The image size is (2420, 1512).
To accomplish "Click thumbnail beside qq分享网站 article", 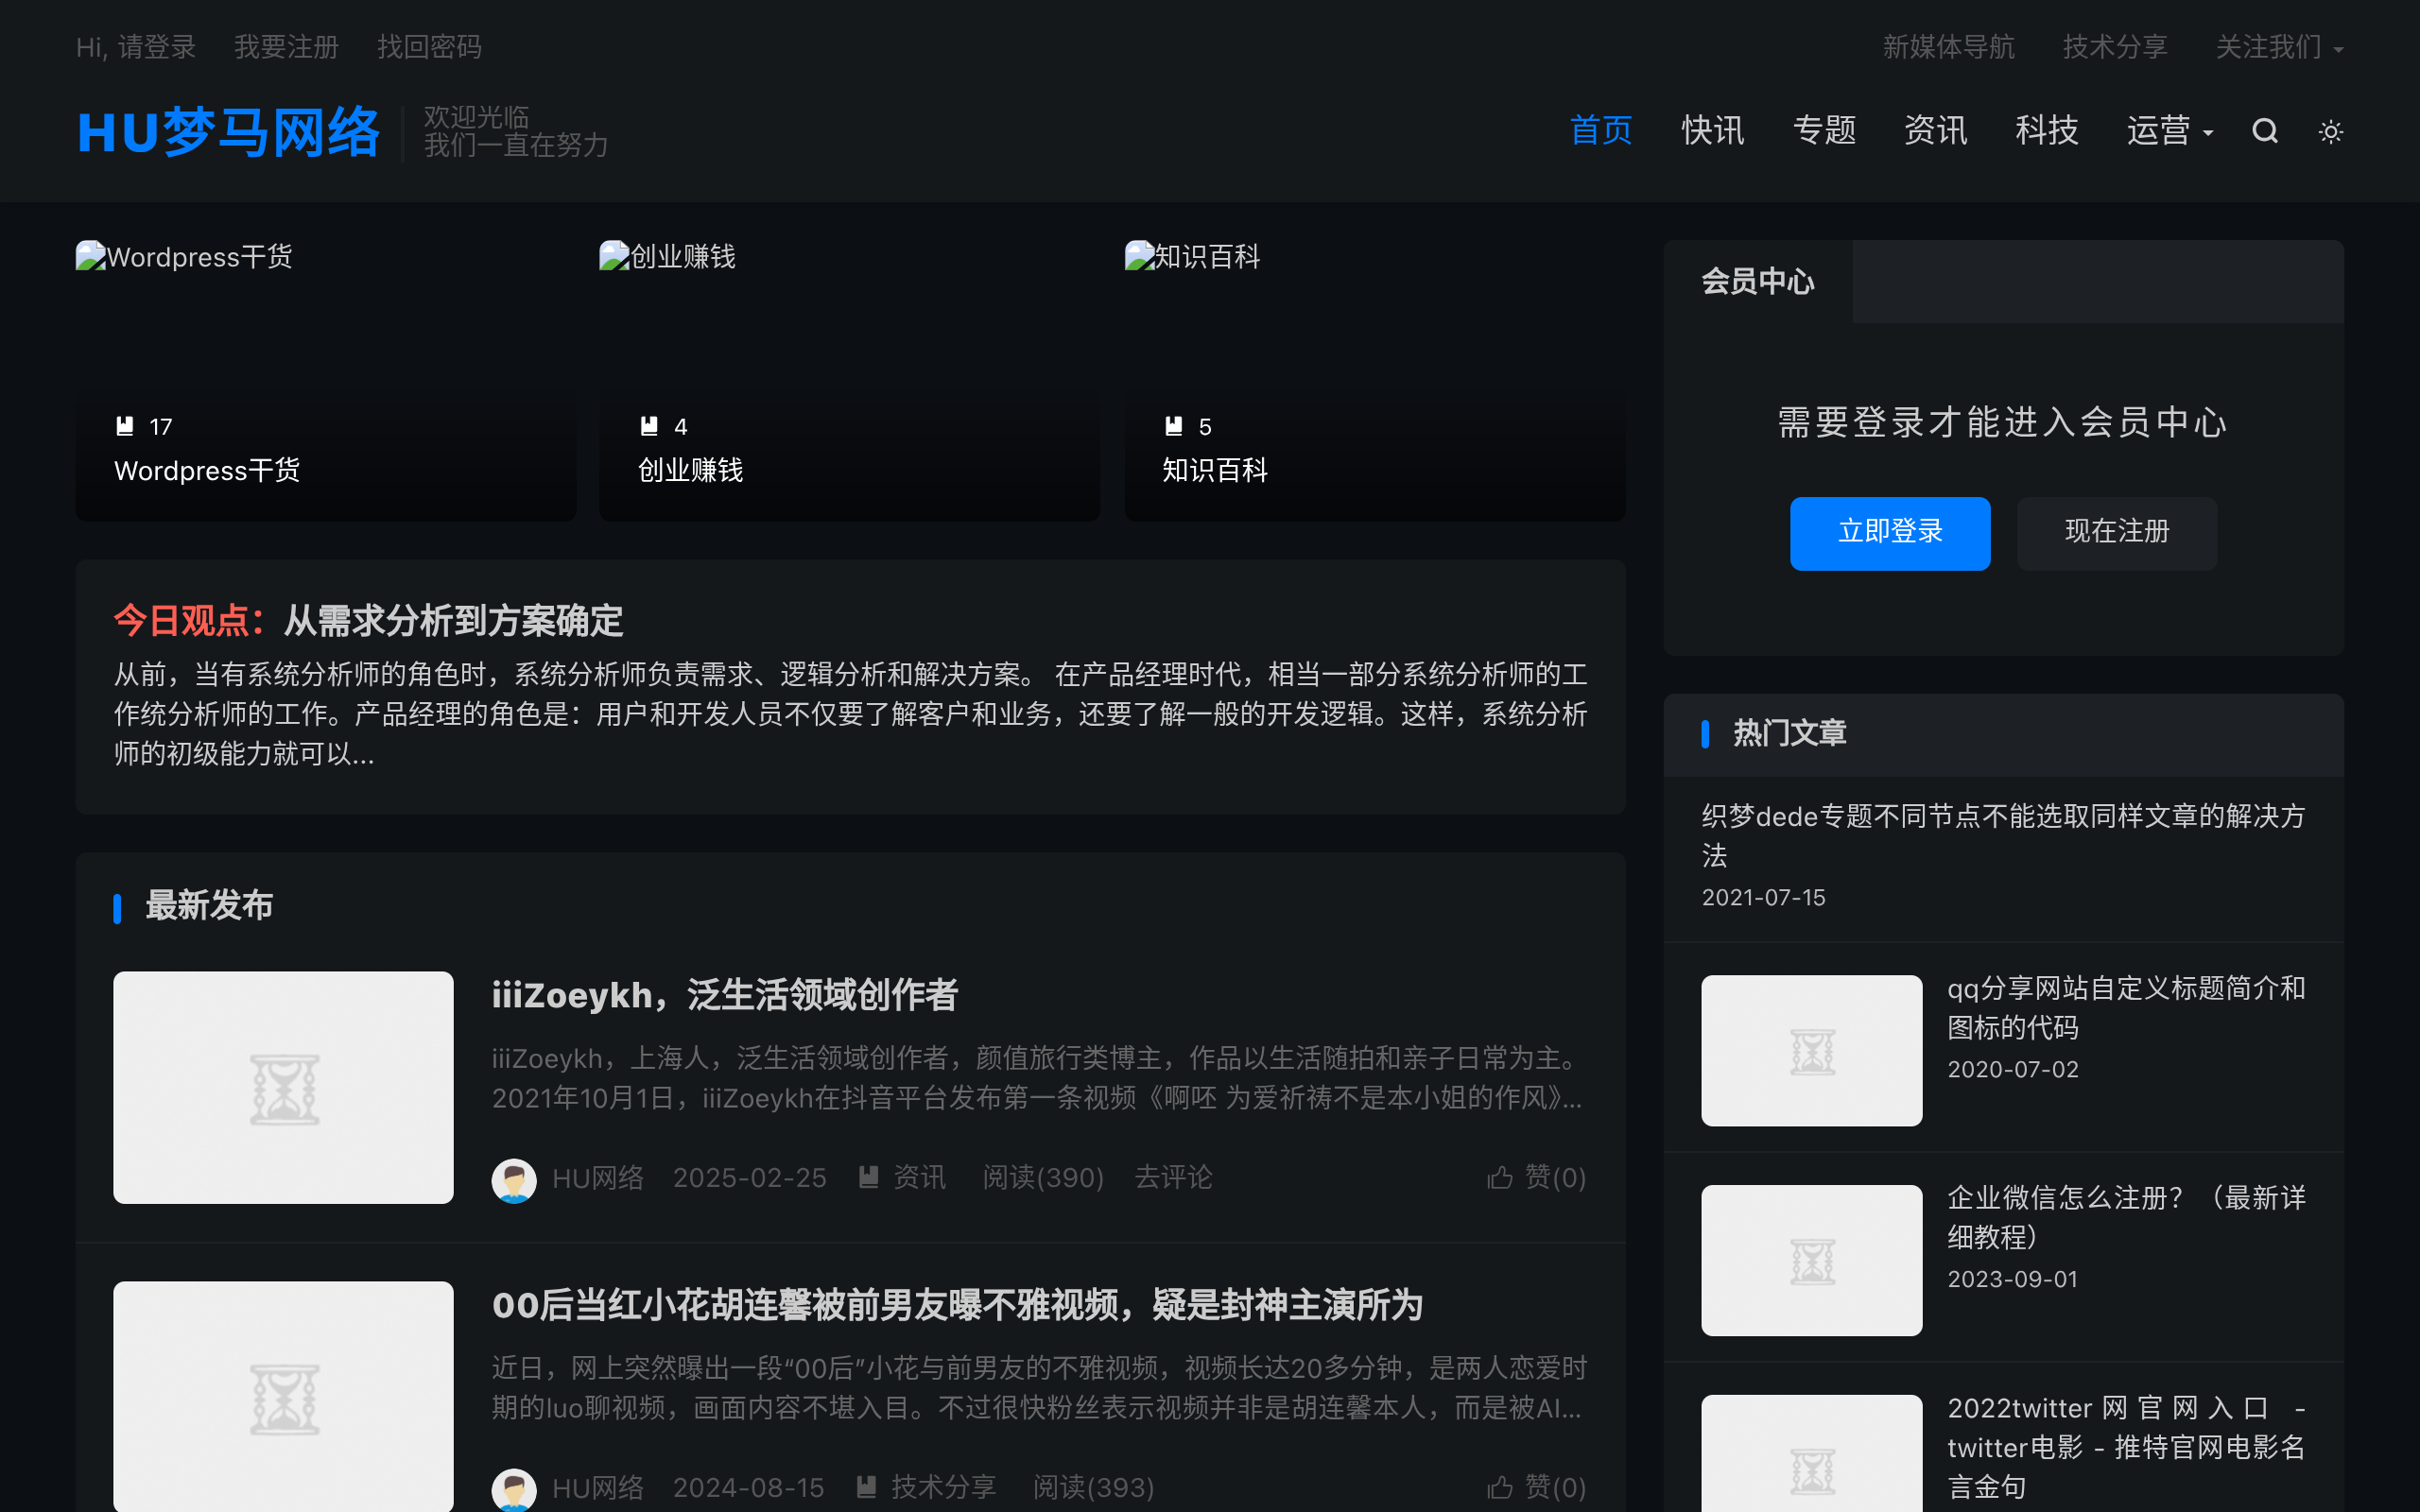I will 1811,1050.
